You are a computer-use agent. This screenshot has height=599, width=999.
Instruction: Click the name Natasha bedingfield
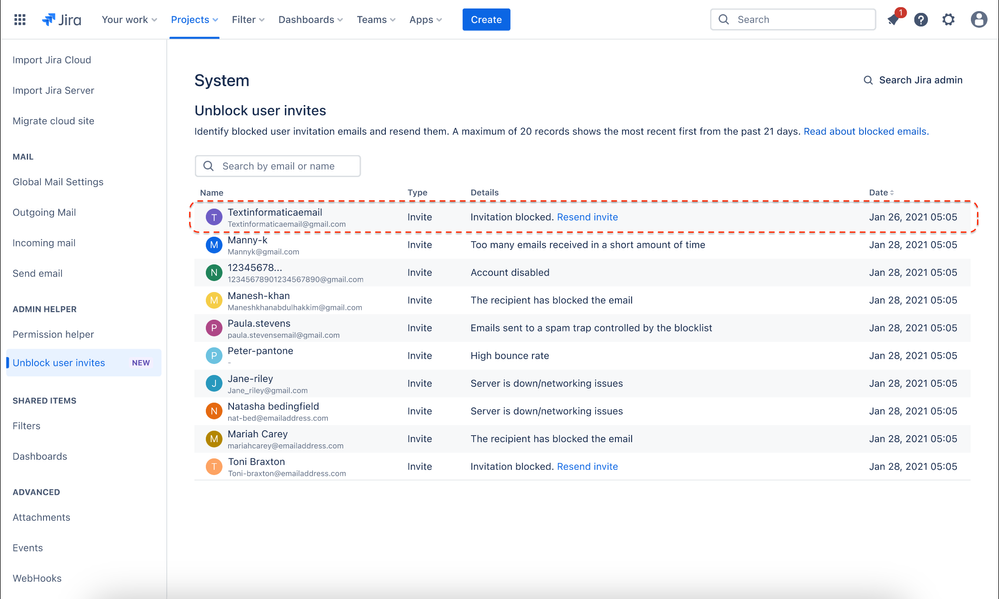coord(273,407)
